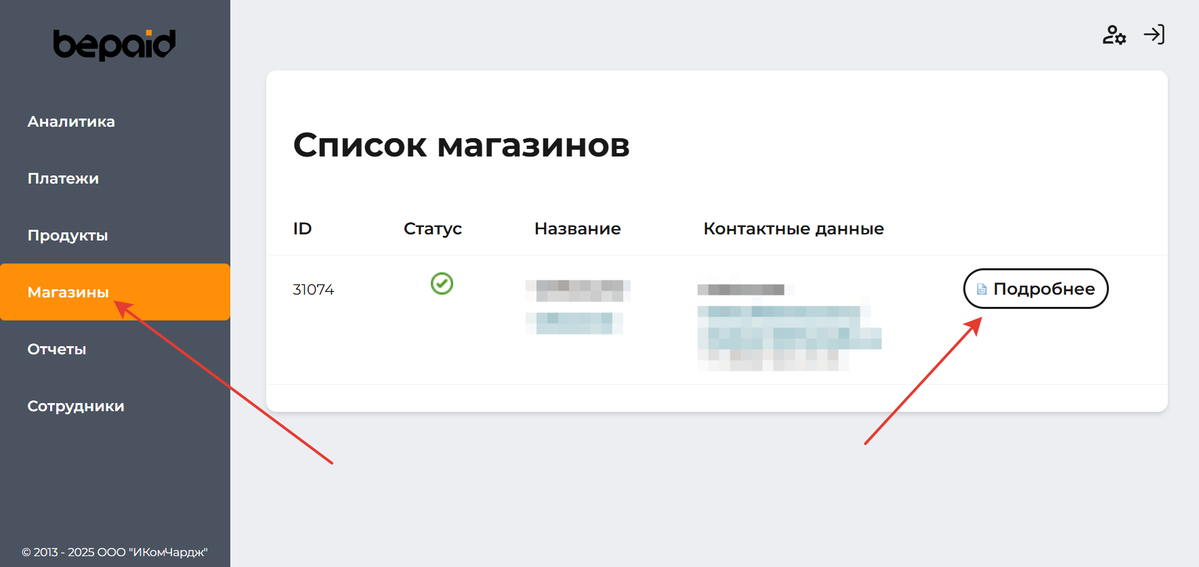Viewport: 1199px width, 567px height.
Task: Click the Подробнее button for shop 31074
Action: click(x=1035, y=289)
